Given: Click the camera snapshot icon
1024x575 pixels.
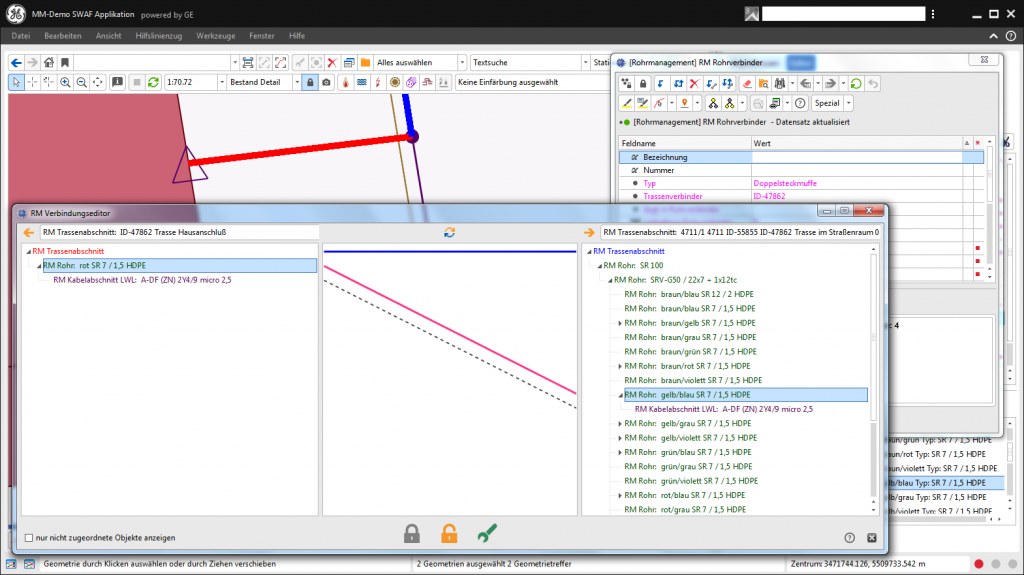Looking at the screenshot, I should [326, 82].
